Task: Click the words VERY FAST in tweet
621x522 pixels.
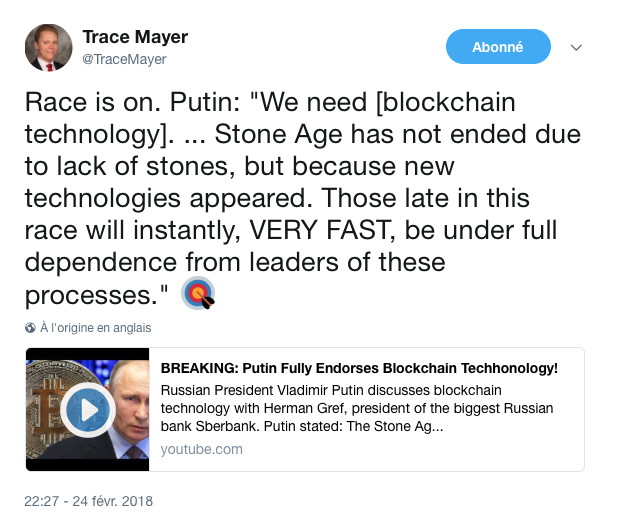Action: [x=318, y=231]
